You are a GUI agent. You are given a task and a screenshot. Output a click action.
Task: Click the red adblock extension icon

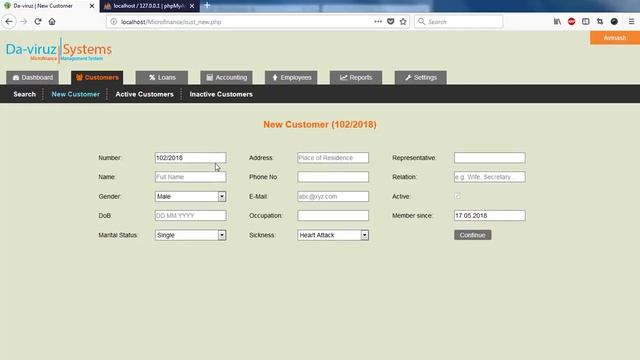pos(571,22)
